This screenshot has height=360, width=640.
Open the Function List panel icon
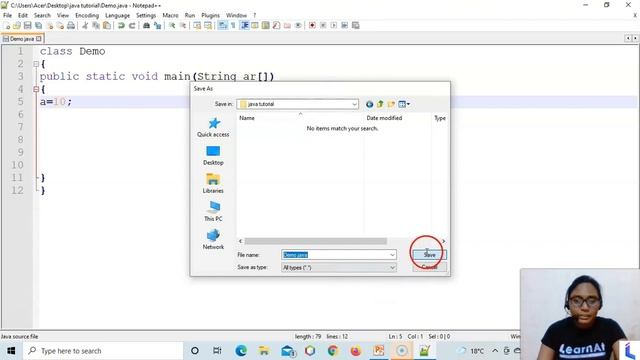click(x=276, y=25)
